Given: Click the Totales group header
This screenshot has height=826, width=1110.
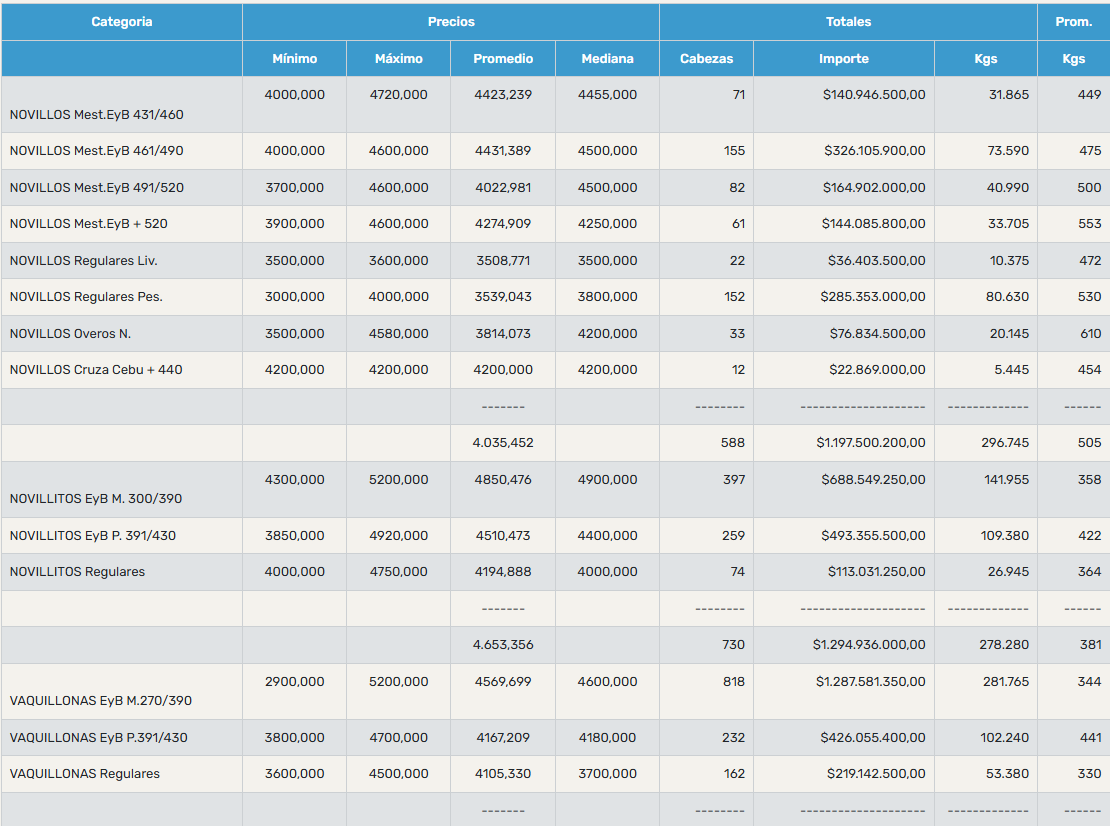Looking at the screenshot, I should point(848,22).
